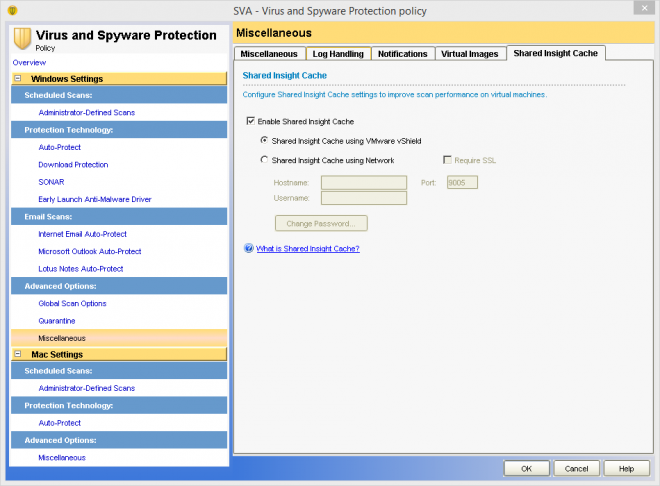Image resolution: width=660 pixels, height=486 pixels.
Task: Select the Shared Insight Cache tab
Action: [556, 53]
